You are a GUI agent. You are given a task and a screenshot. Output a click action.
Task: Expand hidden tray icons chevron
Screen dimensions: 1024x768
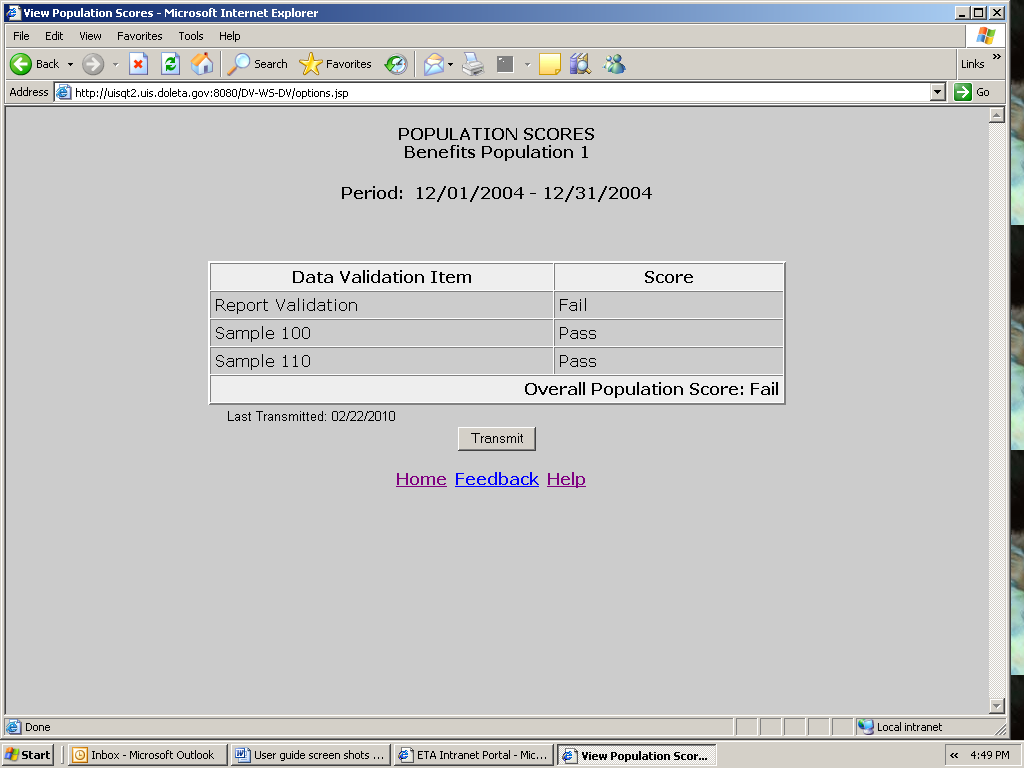(x=954, y=755)
